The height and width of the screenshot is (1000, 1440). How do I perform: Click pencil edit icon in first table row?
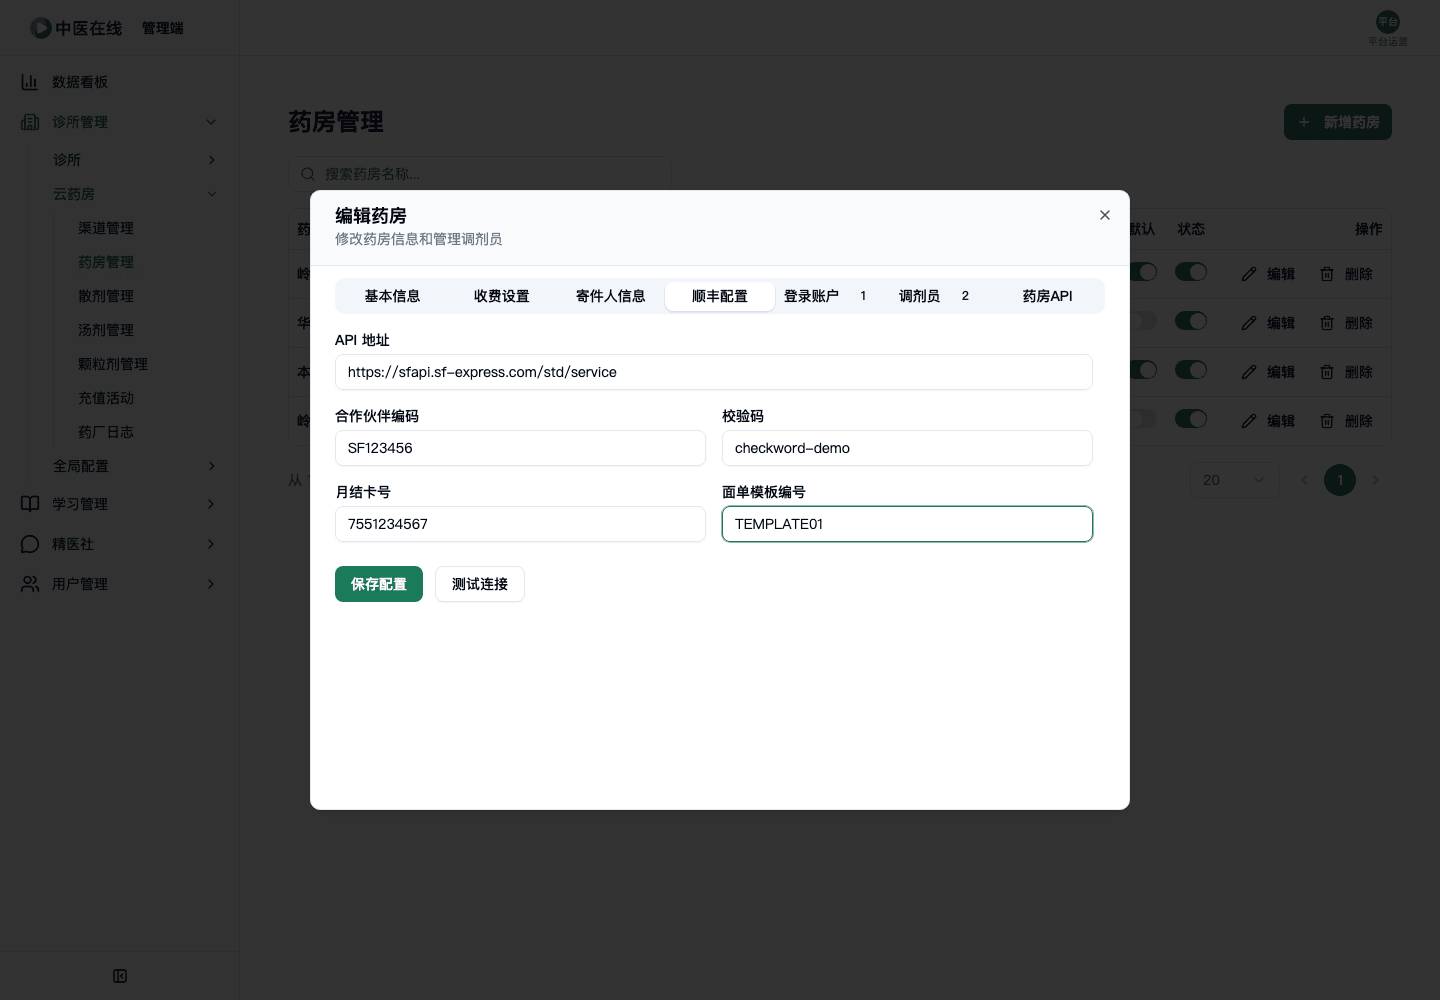point(1249,274)
